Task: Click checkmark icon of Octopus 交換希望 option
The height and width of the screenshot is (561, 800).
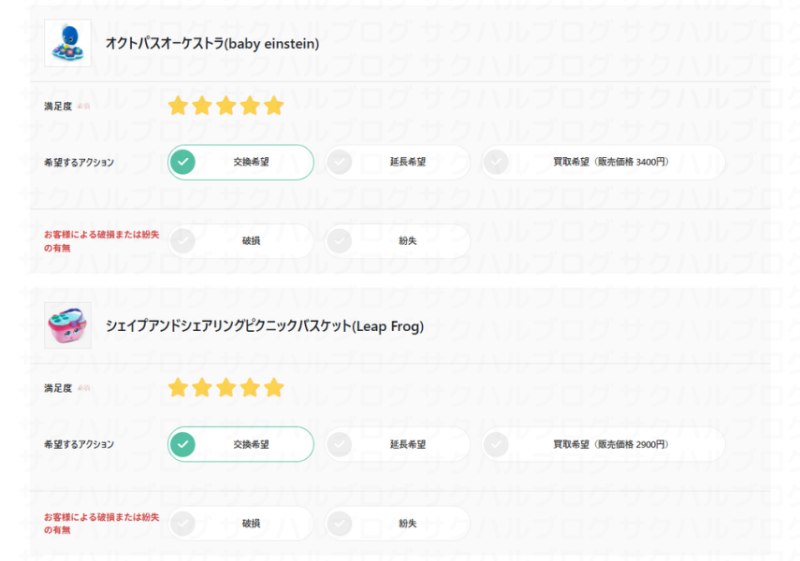Action: (182, 162)
